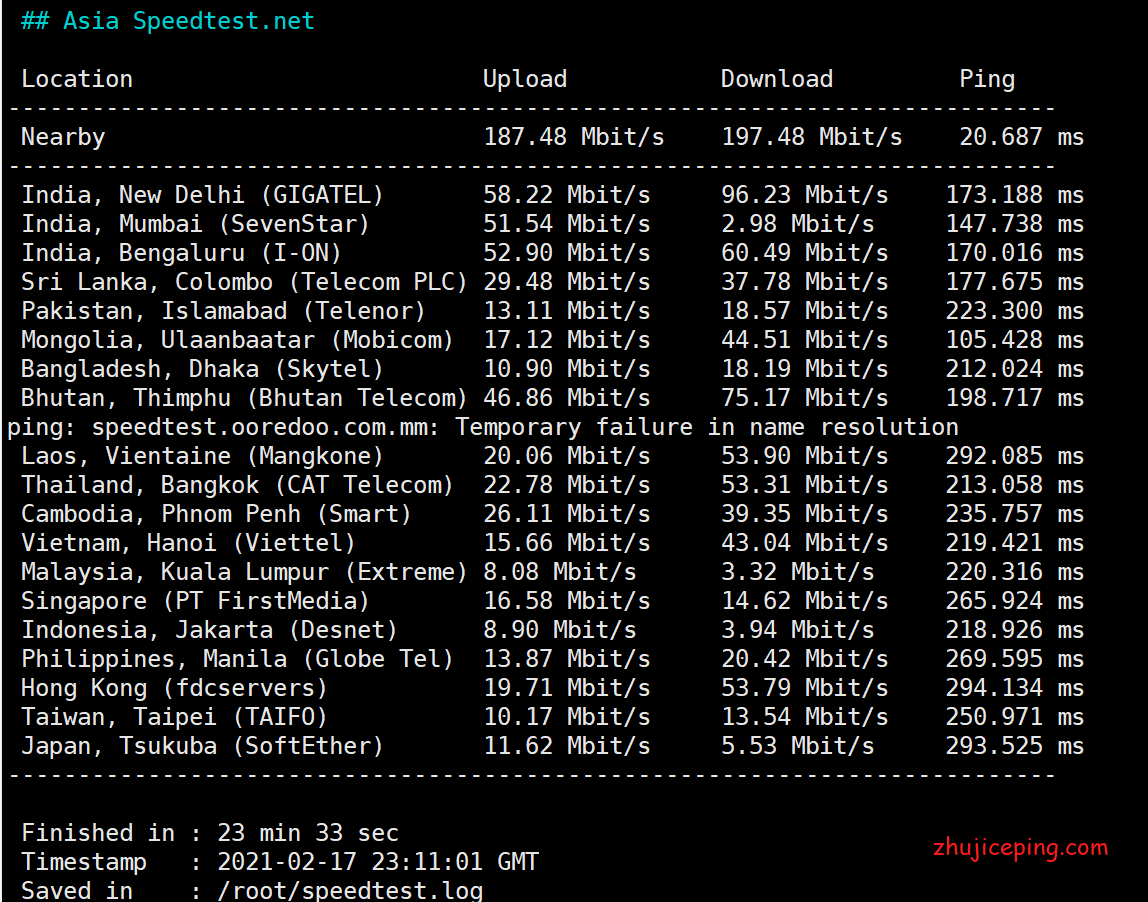Click 'Philippines, Manila (Globe Tel)' text
This screenshot has width=1148, height=902.
pyautogui.click(x=237, y=659)
